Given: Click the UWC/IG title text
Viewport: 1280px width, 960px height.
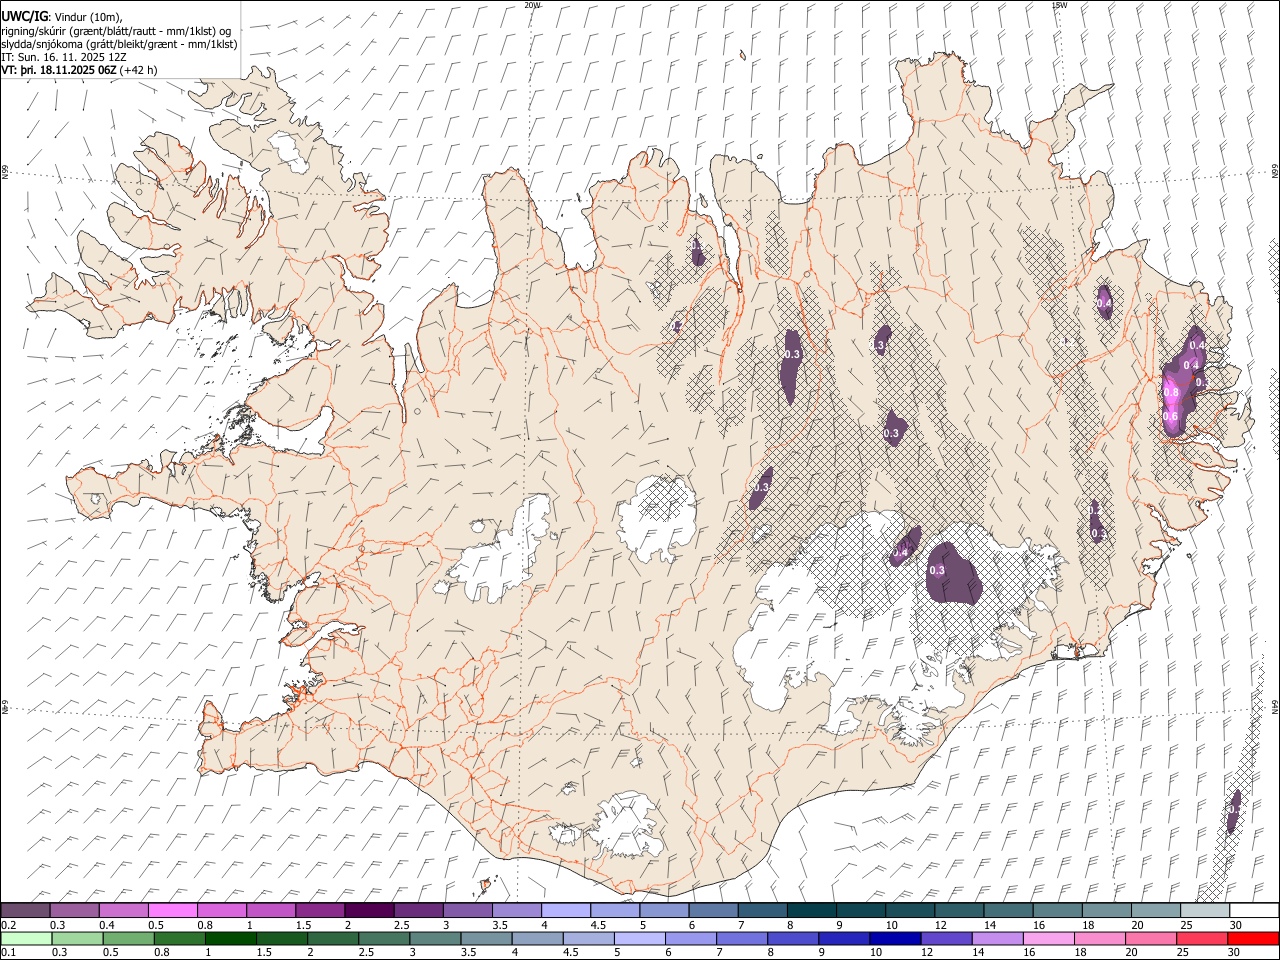Looking at the screenshot, I should pyautogui.click(x=25, y=17).
